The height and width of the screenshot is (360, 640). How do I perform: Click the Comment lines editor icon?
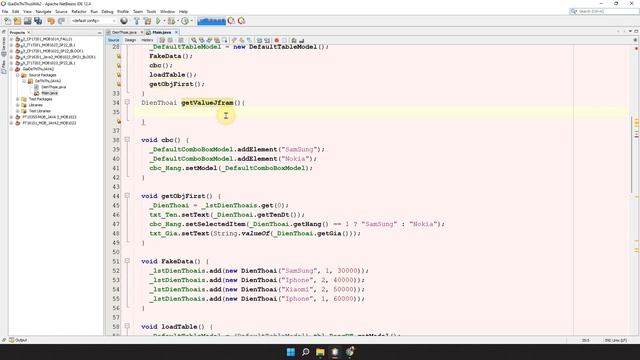coord(293,40)
